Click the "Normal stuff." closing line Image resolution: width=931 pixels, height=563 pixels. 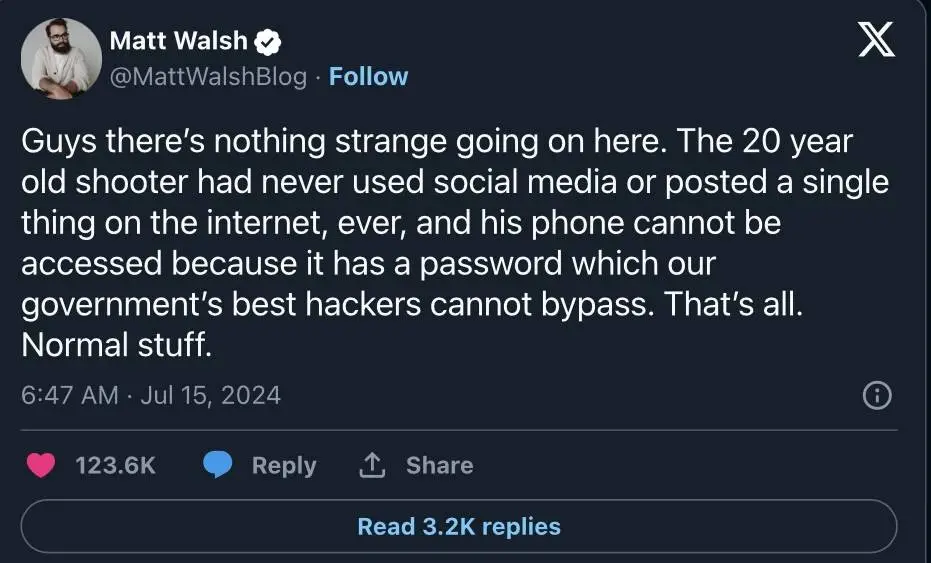pyautogui.click(x=117, y=346)
